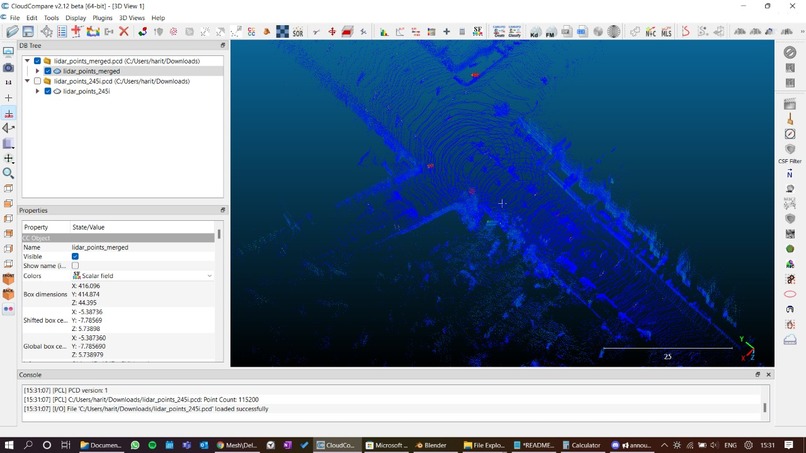Click the red Cross Section tool icon
The height and width of the screenshot is (453, 806).
(347, 32)
